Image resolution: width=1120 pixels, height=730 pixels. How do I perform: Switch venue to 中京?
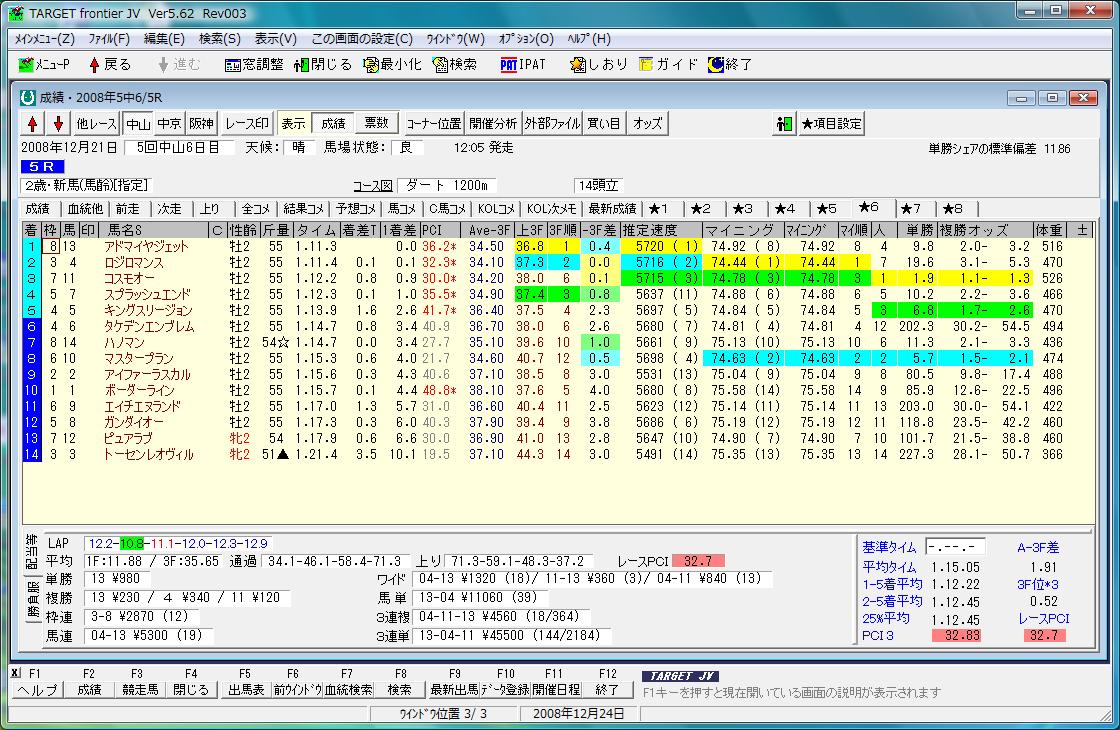169,124
